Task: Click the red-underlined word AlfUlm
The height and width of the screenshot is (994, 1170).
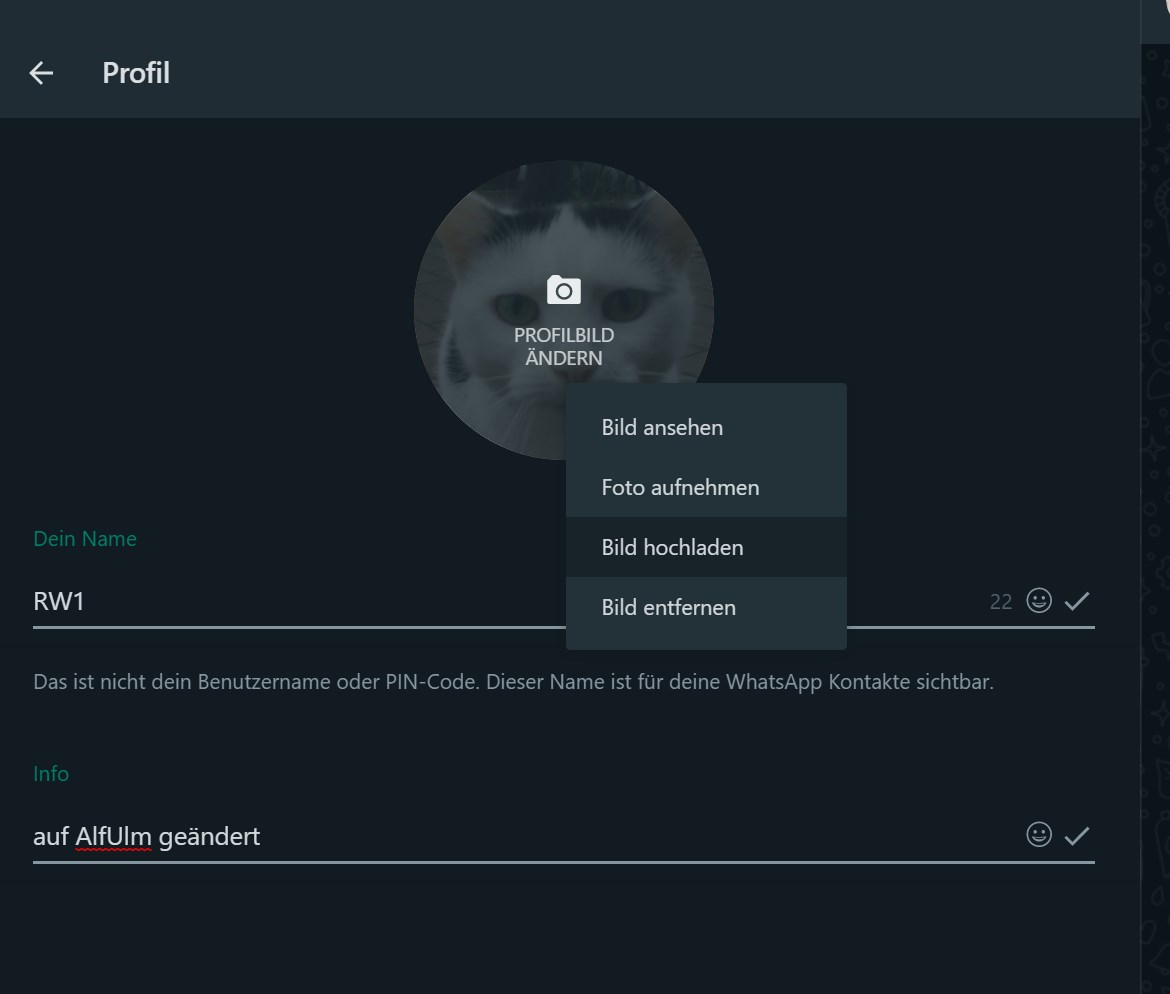Action: (113, 837)
